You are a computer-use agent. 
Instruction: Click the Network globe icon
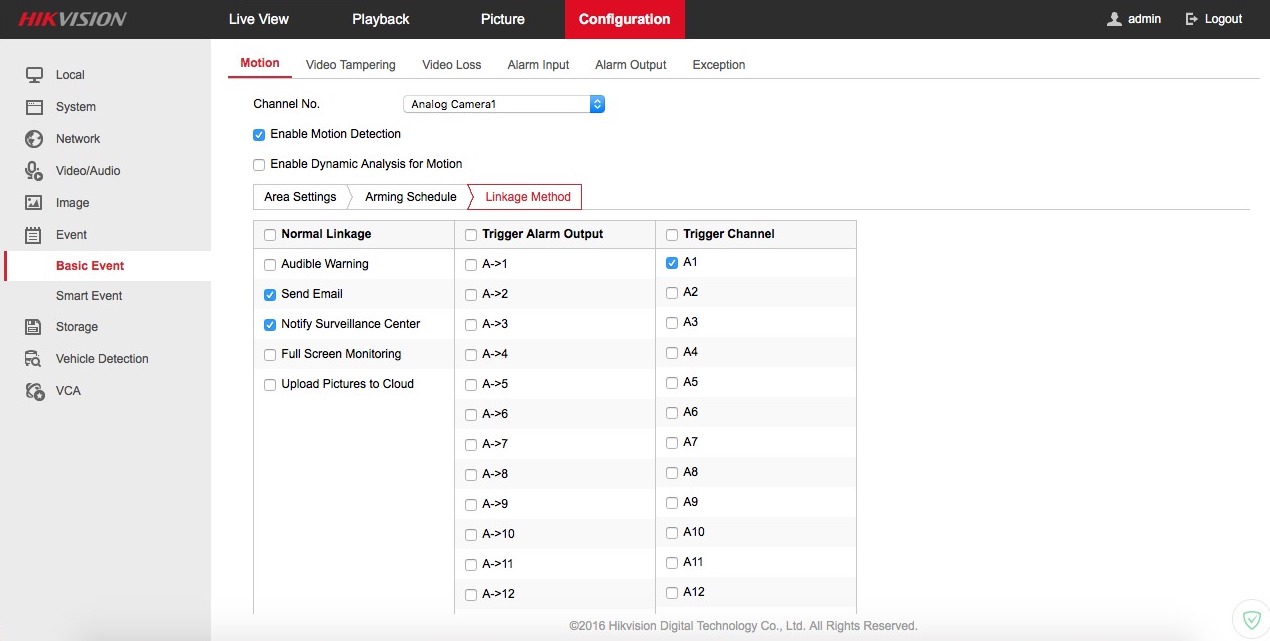point(34,139)
